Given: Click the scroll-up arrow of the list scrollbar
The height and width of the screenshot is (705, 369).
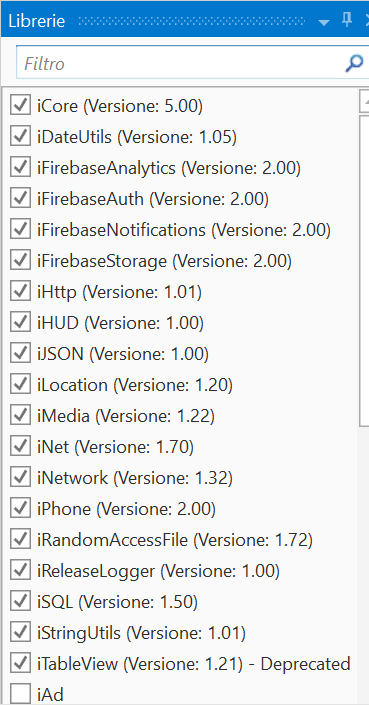Looking at the screenshot, I should (x=365, y=102).
